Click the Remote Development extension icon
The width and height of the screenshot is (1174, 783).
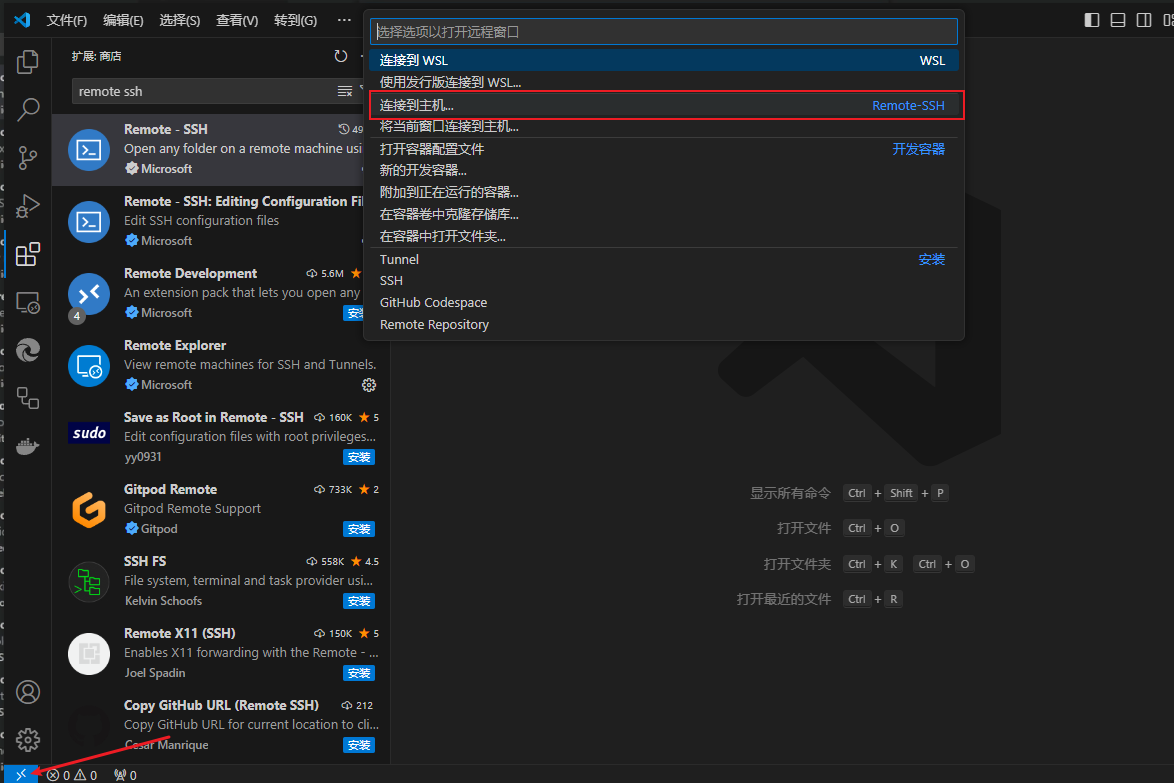click(89, 294)
